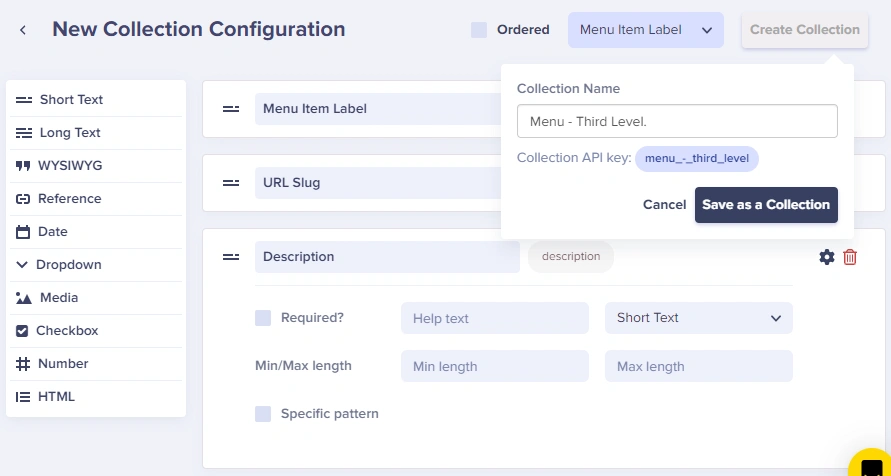Image resolution: width=891 pixels, height=476 pixels.
Task: Enable the Specific pattern checkbox
Action: (x=263, y=414)
